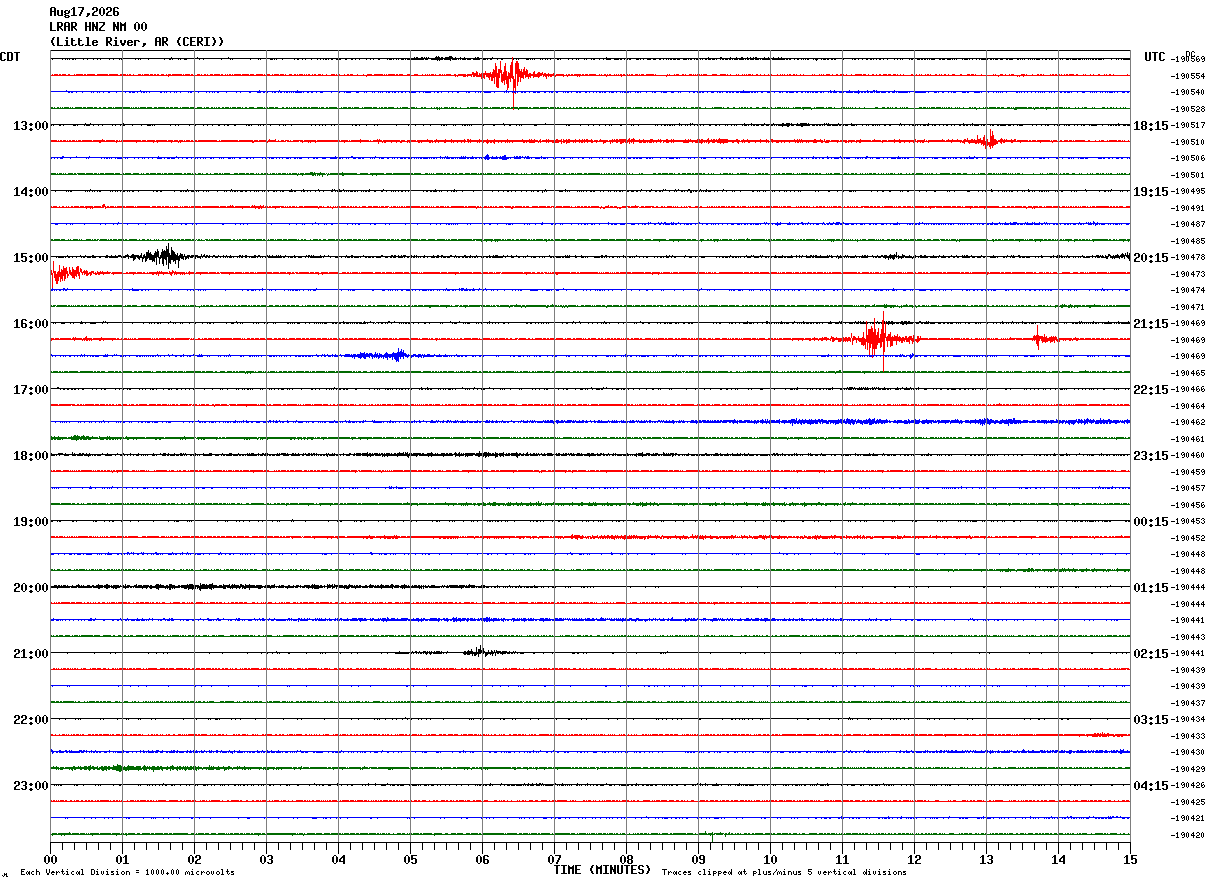Click the -190569 DC offset value
The image size is (1210, 886).
coord(1187,60)
